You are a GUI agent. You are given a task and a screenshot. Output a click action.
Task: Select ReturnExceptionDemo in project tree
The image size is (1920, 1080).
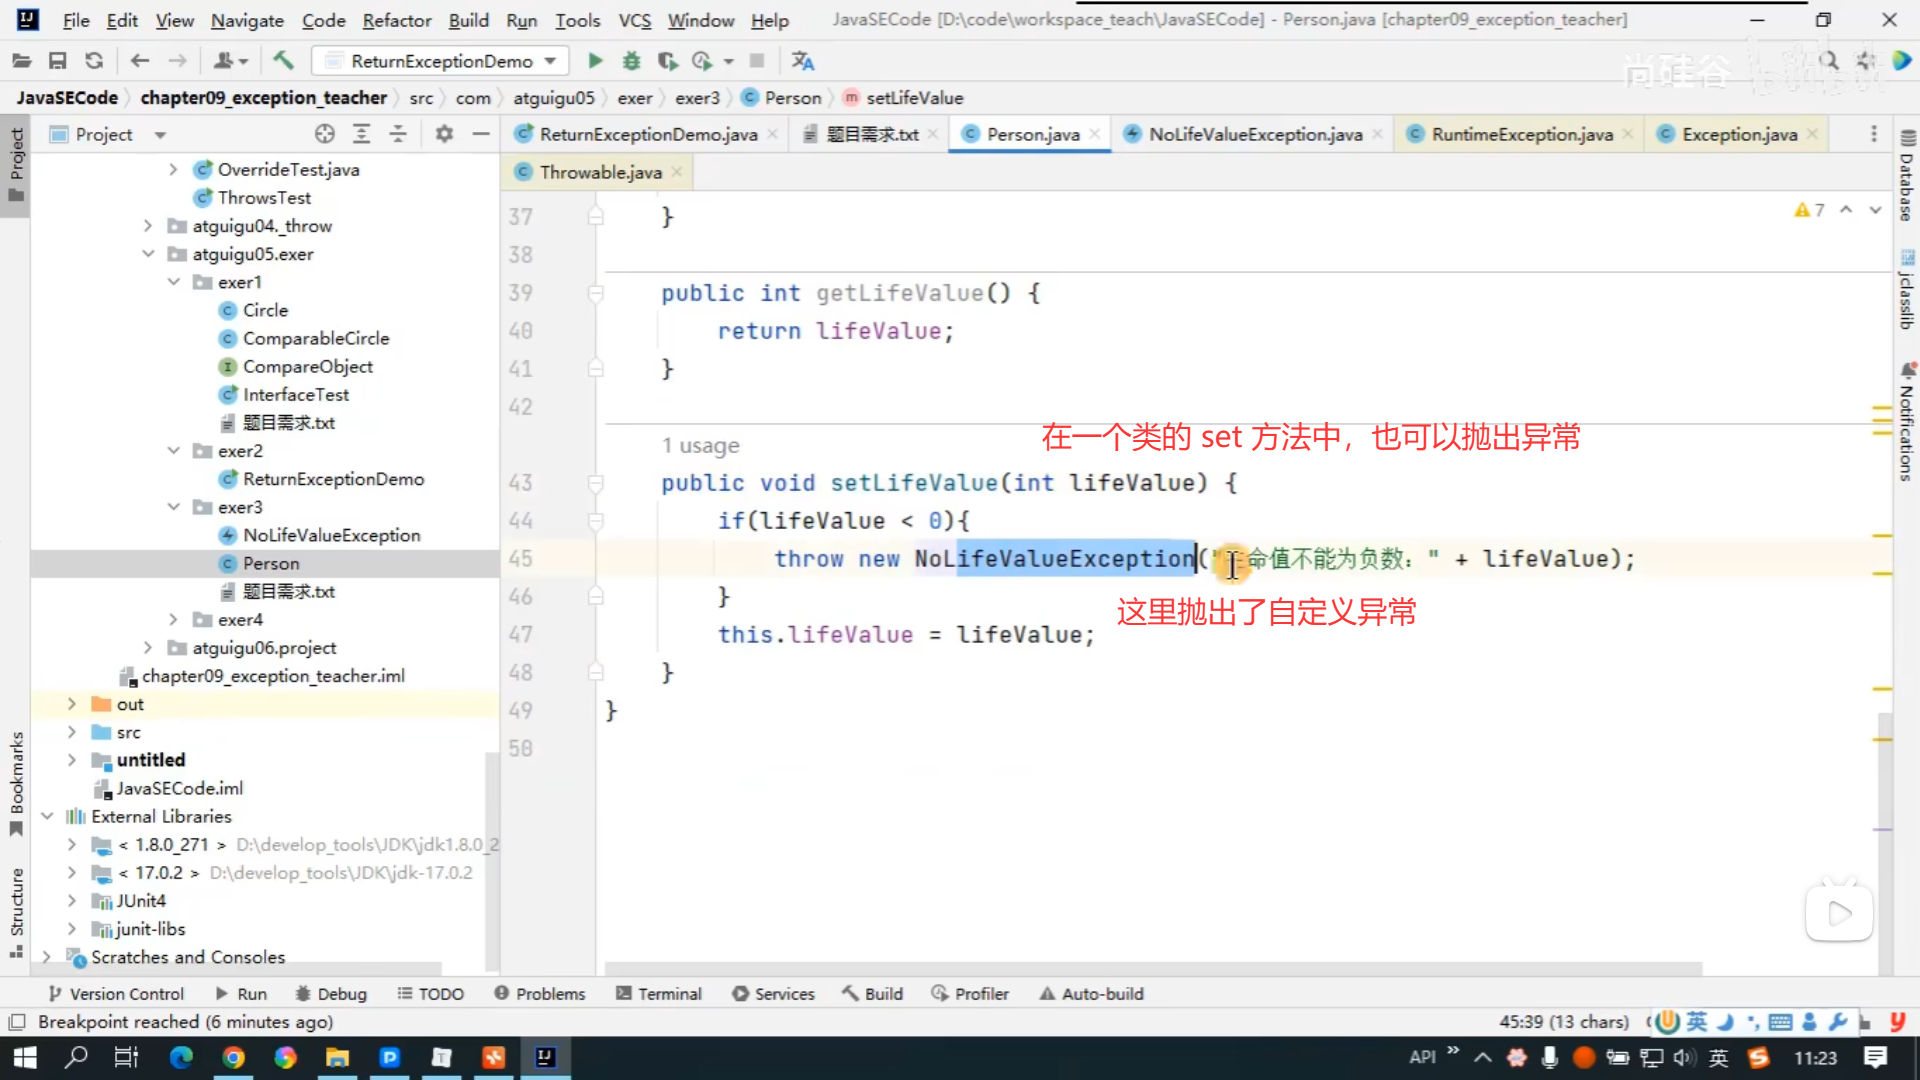333,479
